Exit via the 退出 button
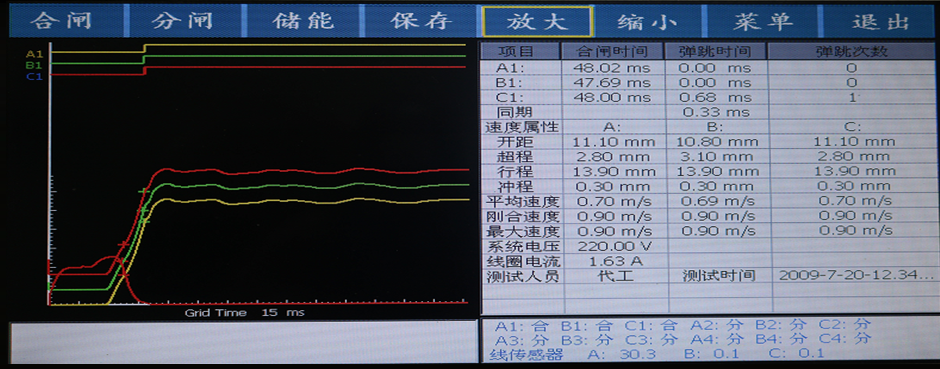This screenshot has width=940, height=369. coord(879,20)
